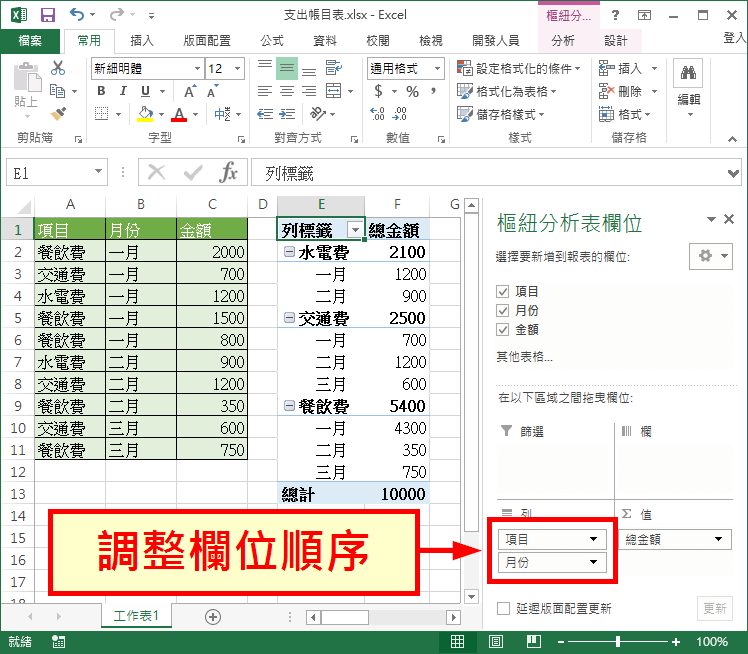Open the Name Box dropdown
Viewport: 748px width, 654px height.
98,172
